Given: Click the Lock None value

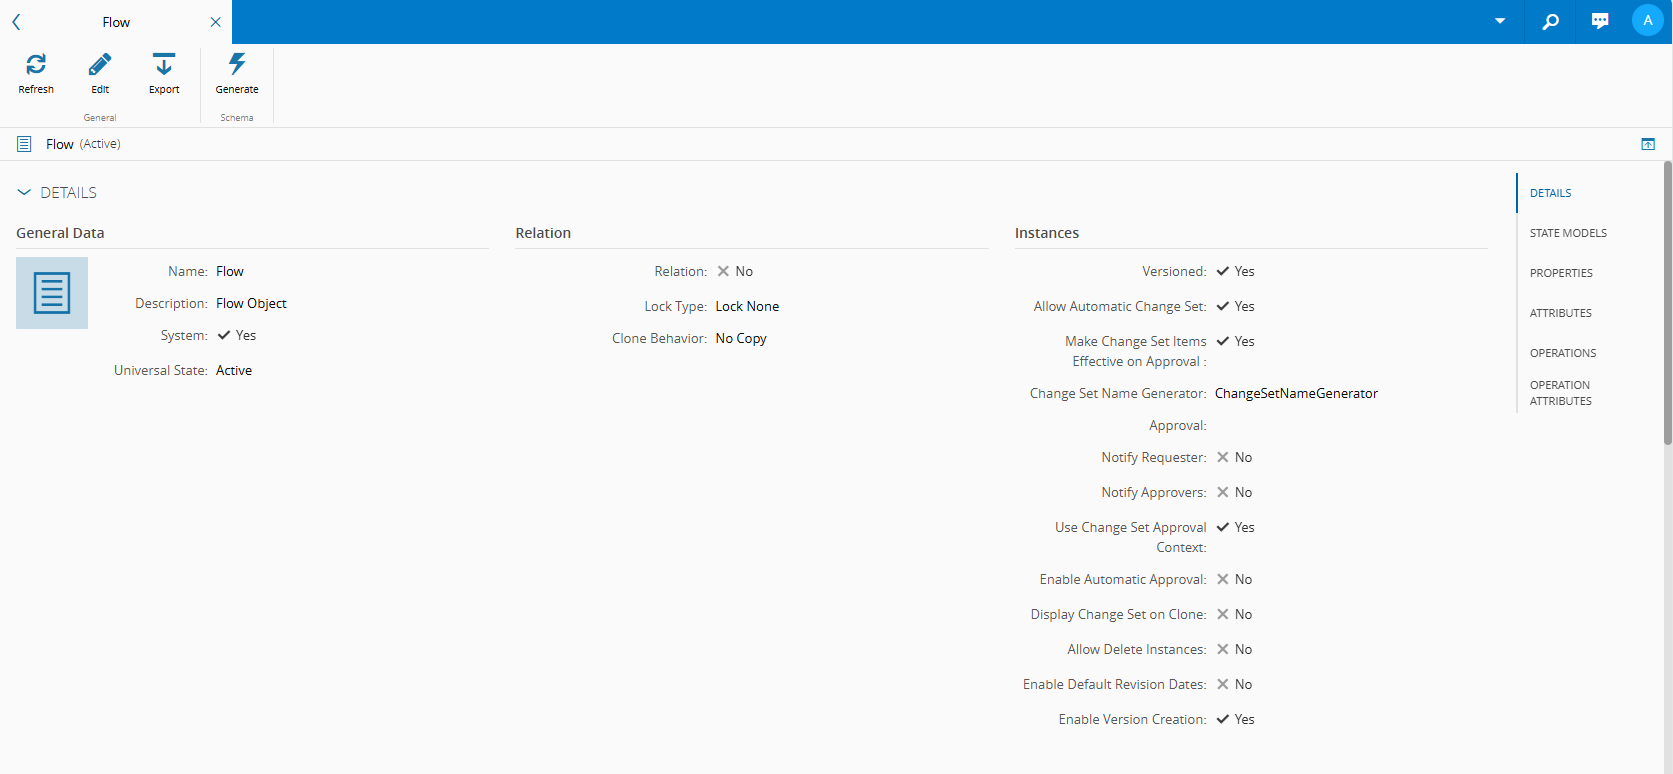Looking at the screenshot, I should [747, 306].
